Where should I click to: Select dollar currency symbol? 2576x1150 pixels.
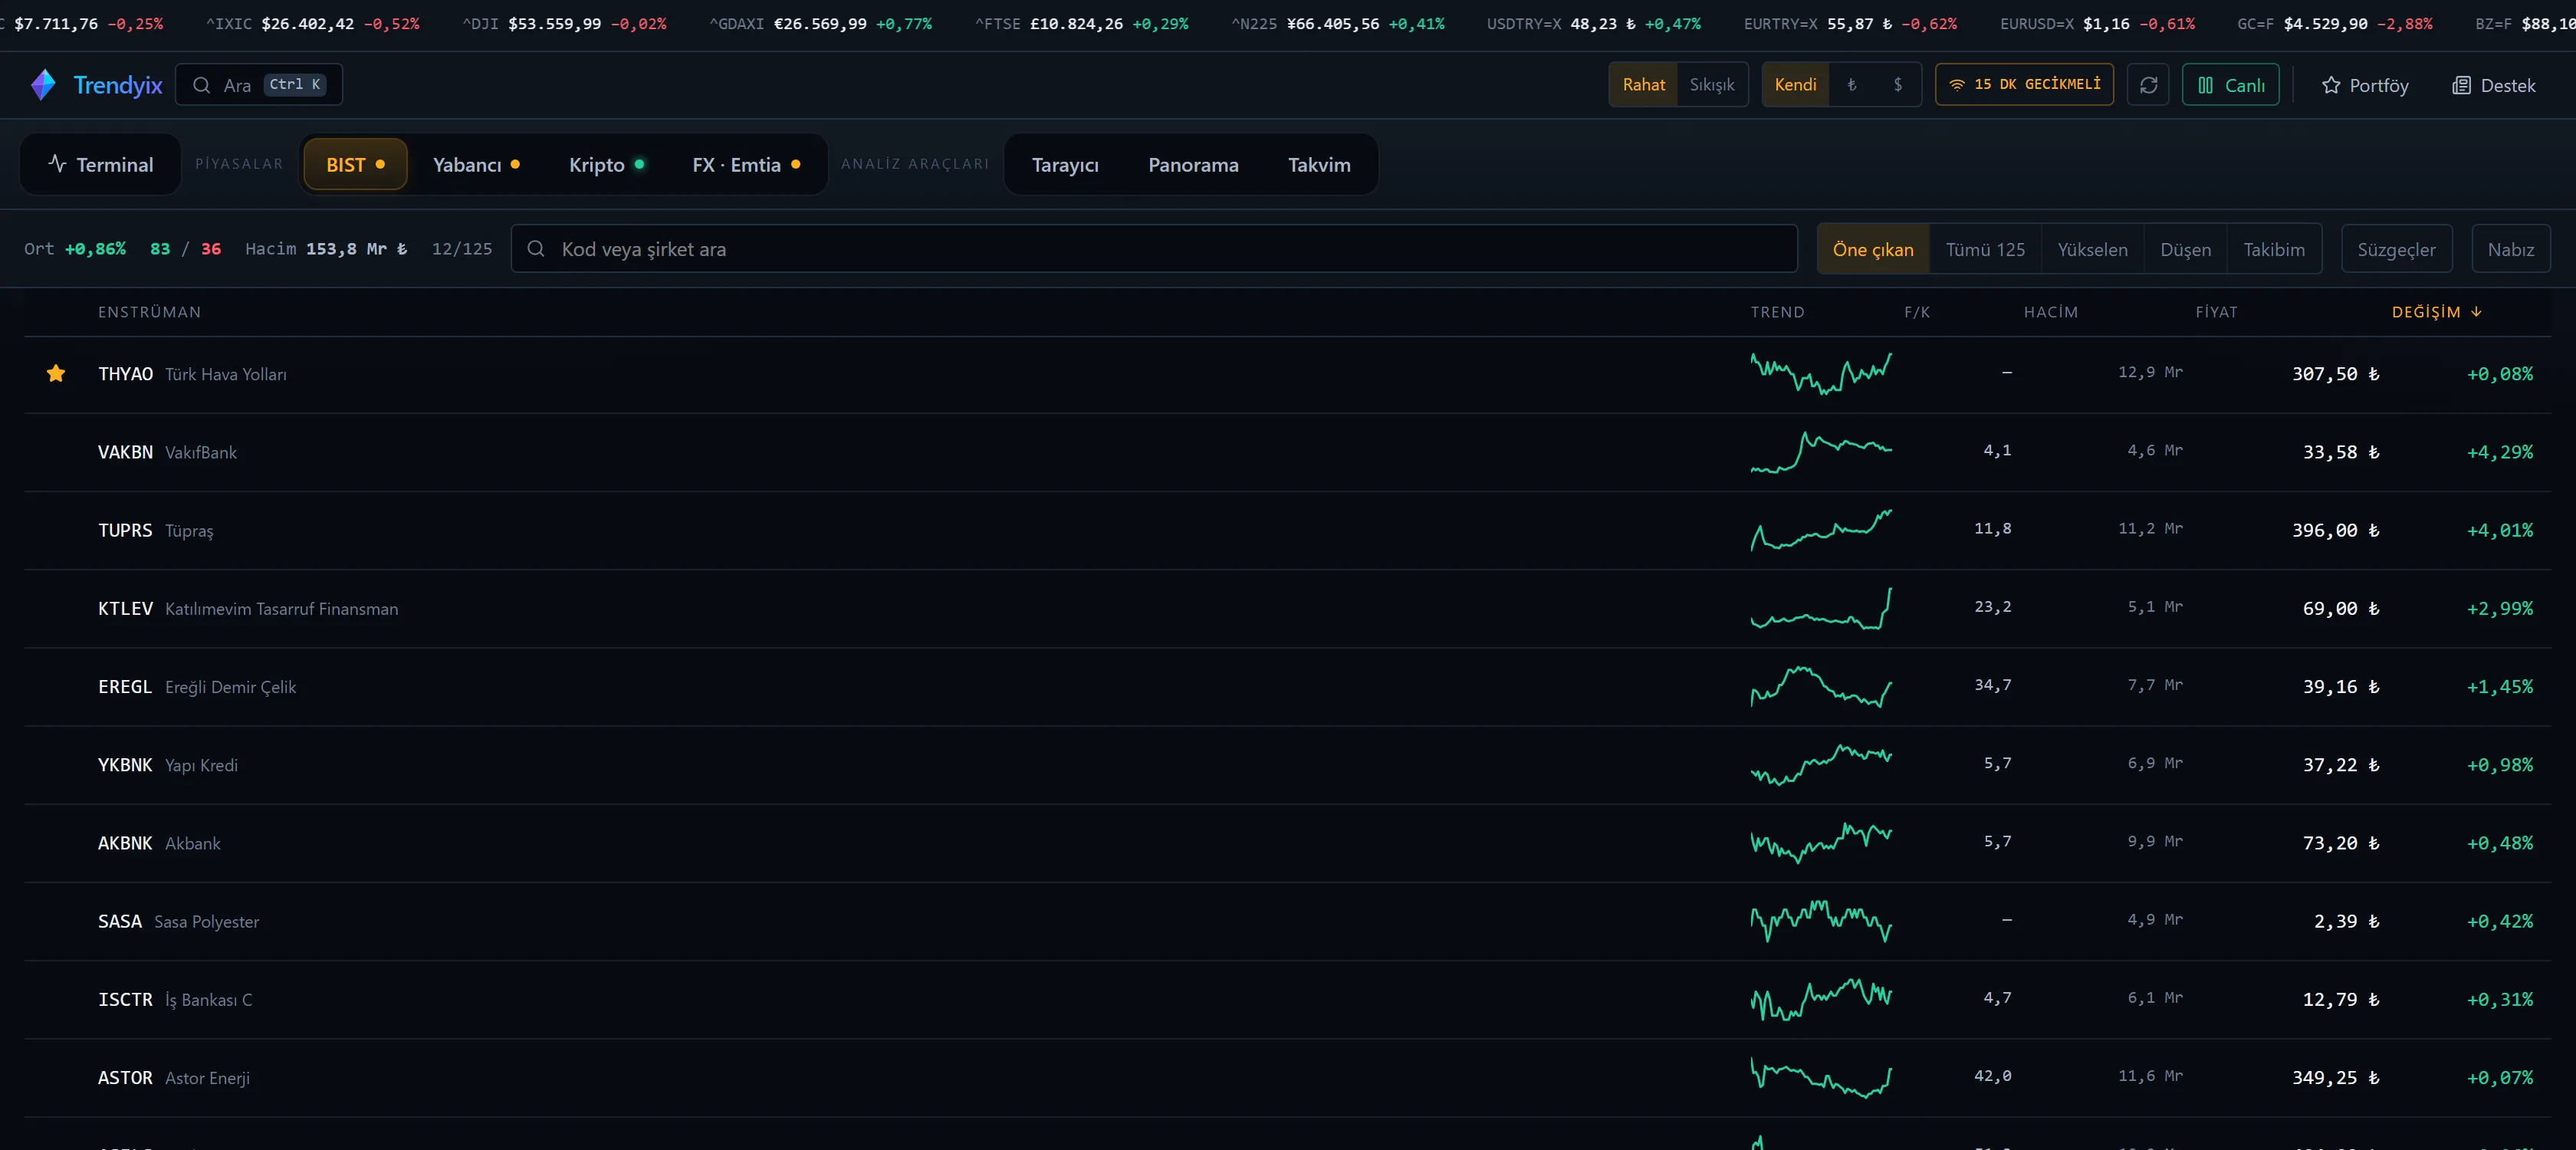[1897, 85]
